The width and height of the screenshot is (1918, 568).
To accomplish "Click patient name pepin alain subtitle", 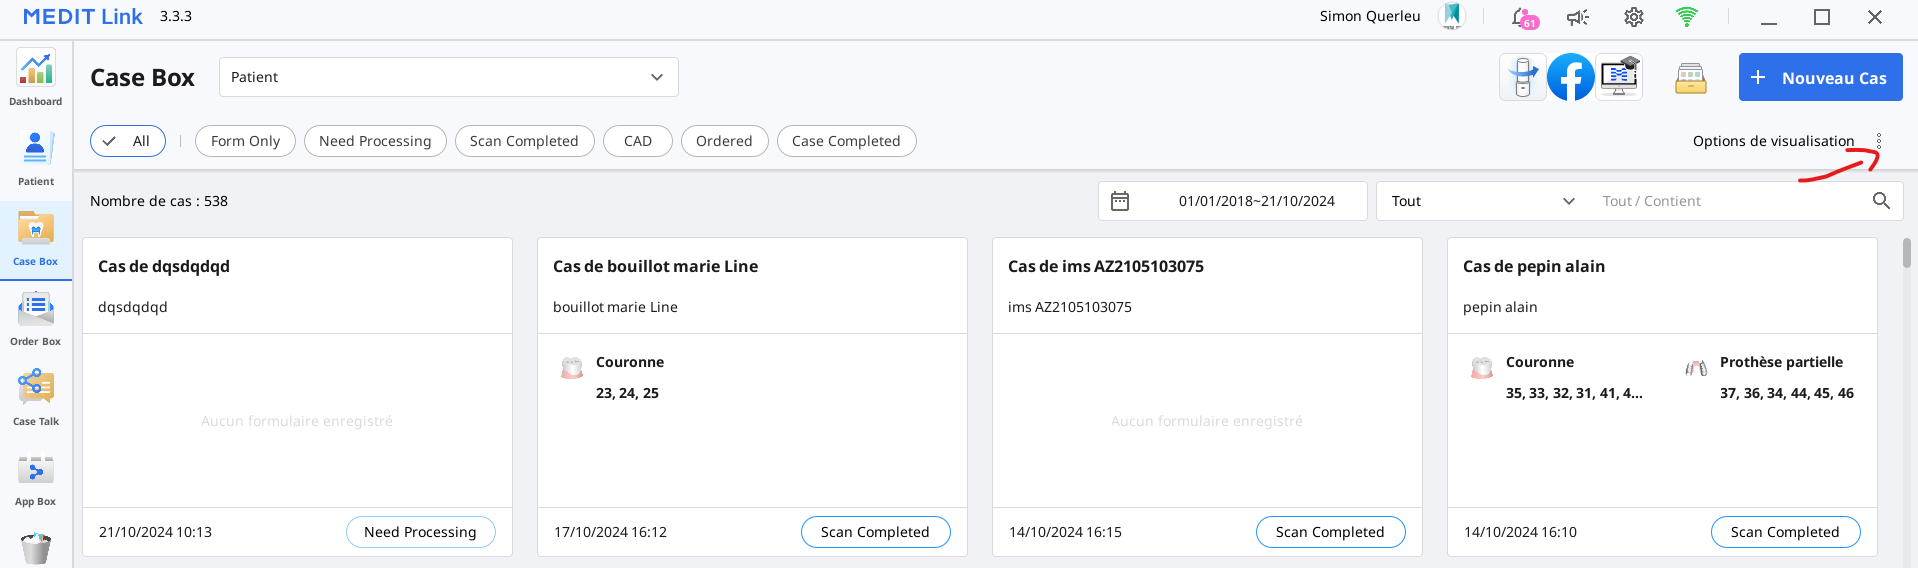I will tap(1500, 307).
